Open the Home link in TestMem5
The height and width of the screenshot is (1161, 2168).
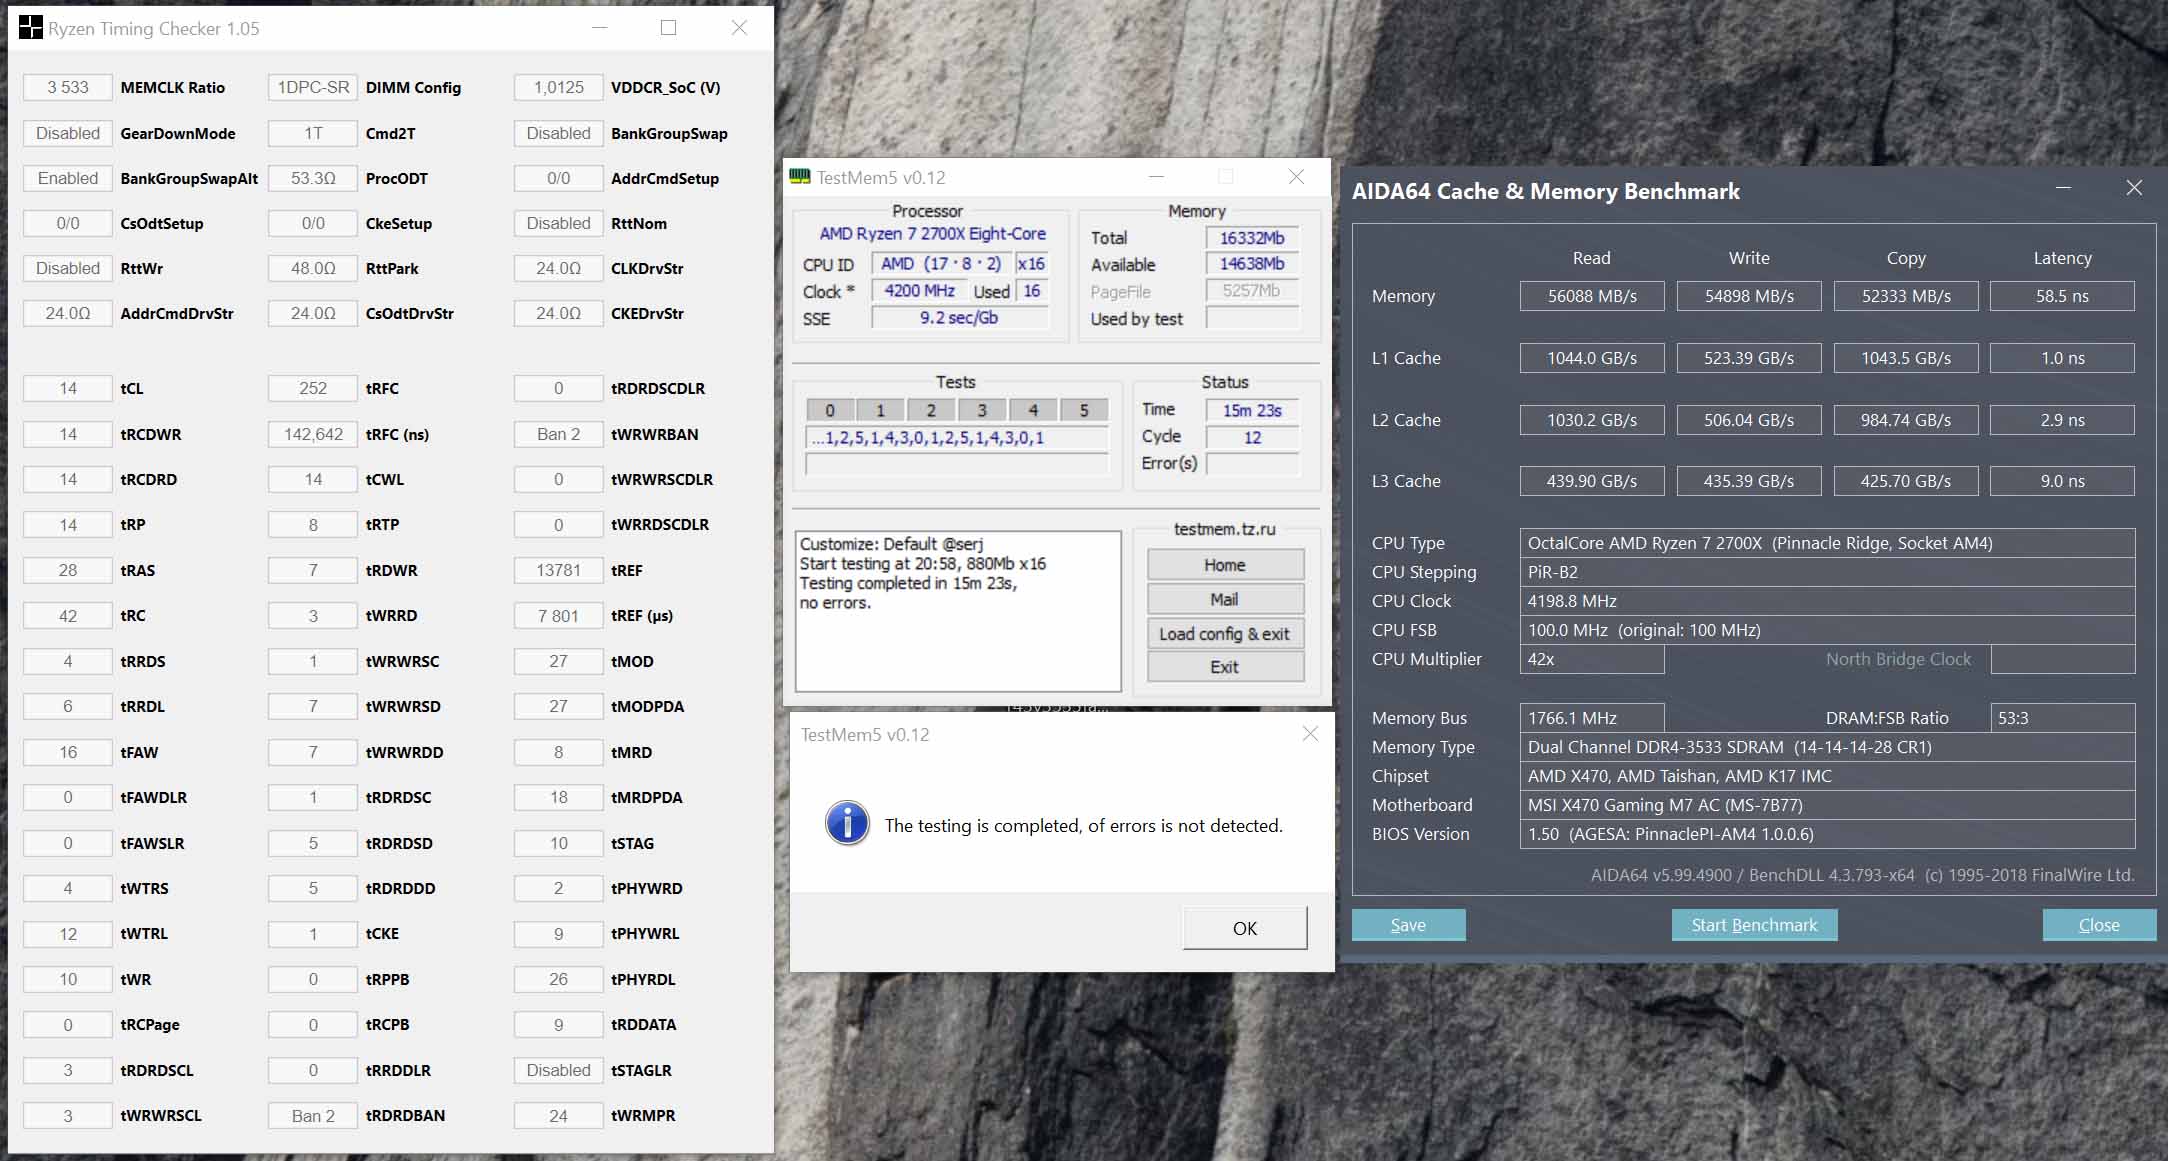point(1225,565)
